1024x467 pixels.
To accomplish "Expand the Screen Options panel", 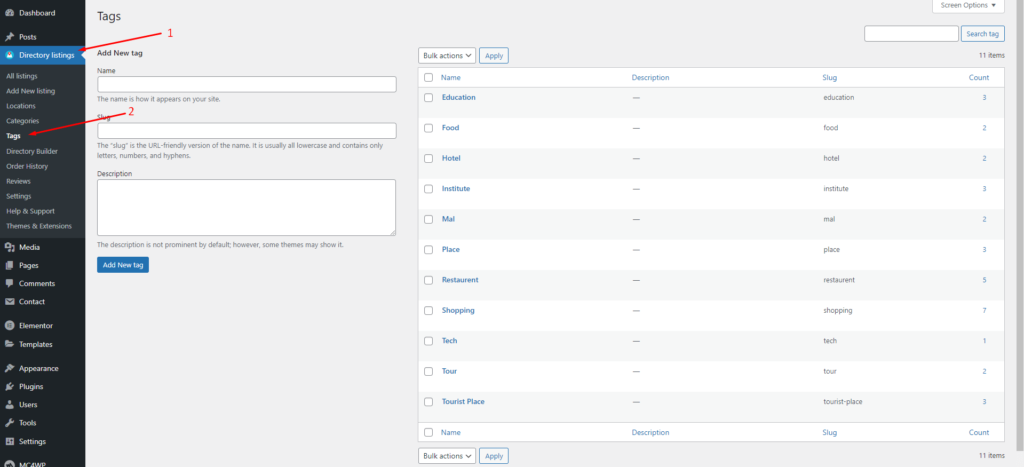I will coord(968,5).
